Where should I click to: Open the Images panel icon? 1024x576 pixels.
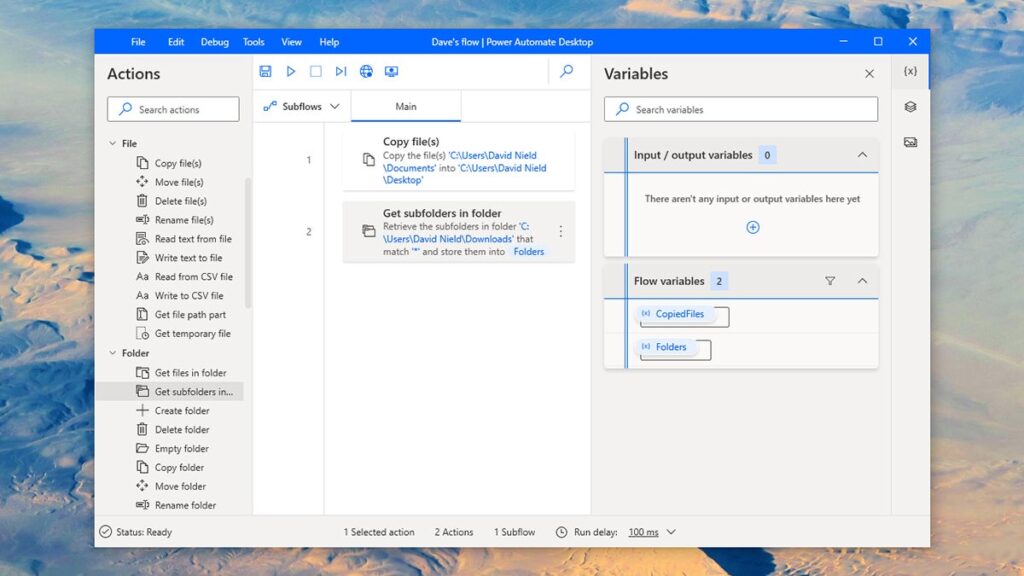(x=910, y=141)
